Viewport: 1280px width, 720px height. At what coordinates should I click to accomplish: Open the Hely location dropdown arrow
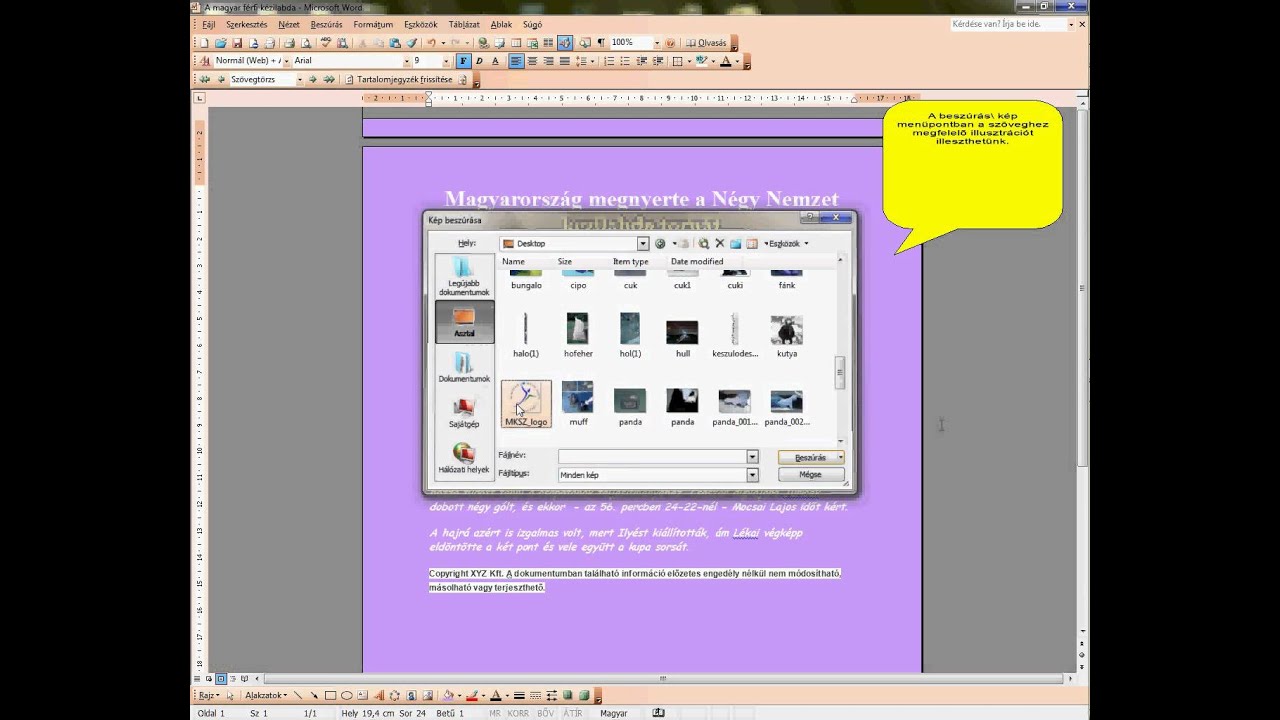point(643,243)
